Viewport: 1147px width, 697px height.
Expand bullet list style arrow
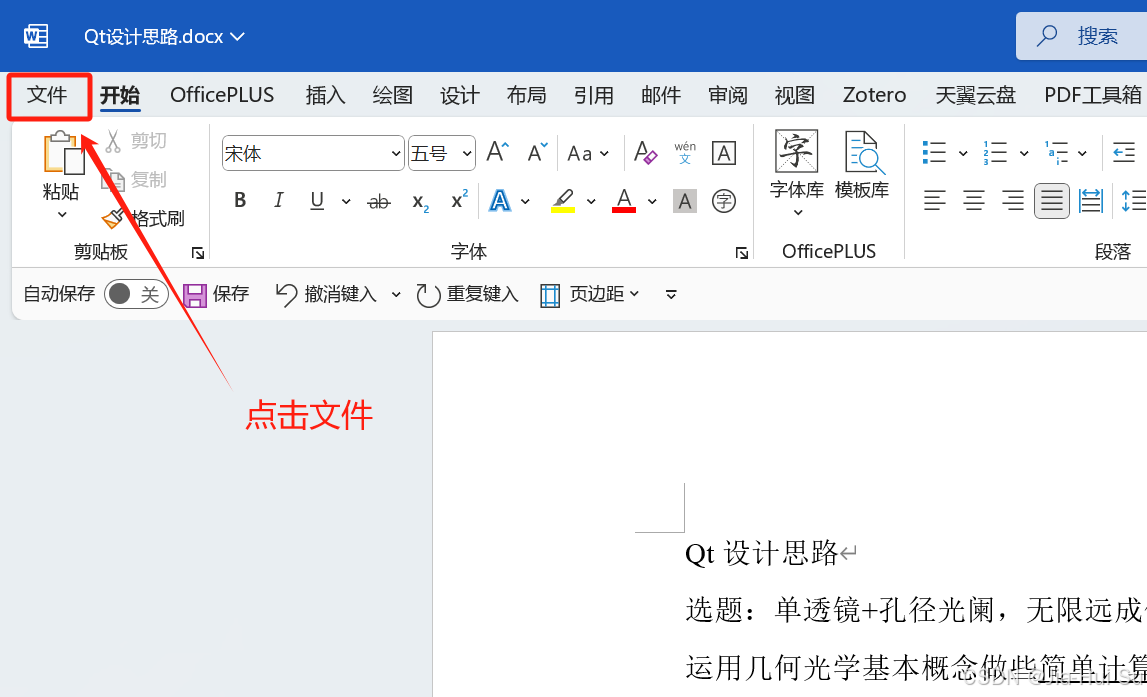point(963,154)
